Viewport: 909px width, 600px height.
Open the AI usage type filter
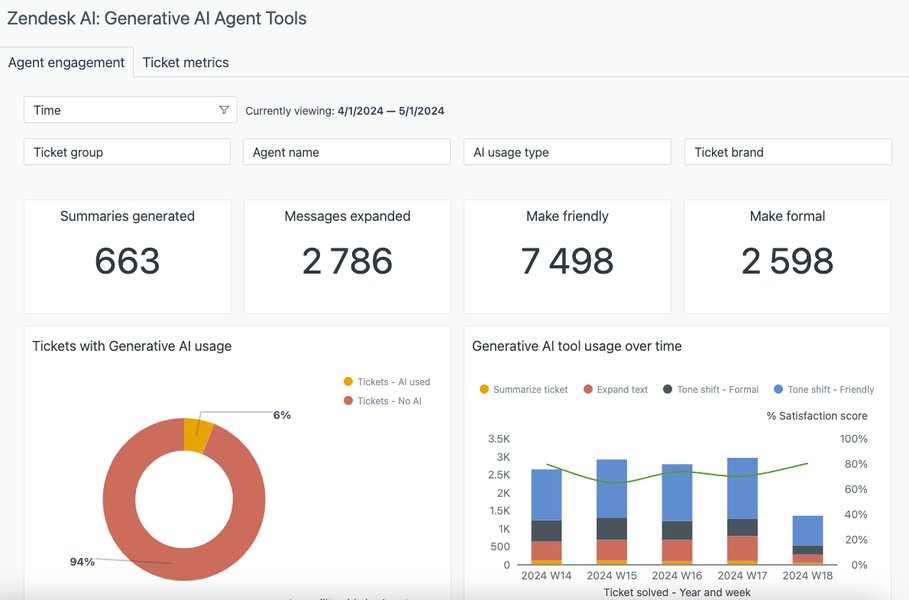pyautogui.click(x=568, y=152)
